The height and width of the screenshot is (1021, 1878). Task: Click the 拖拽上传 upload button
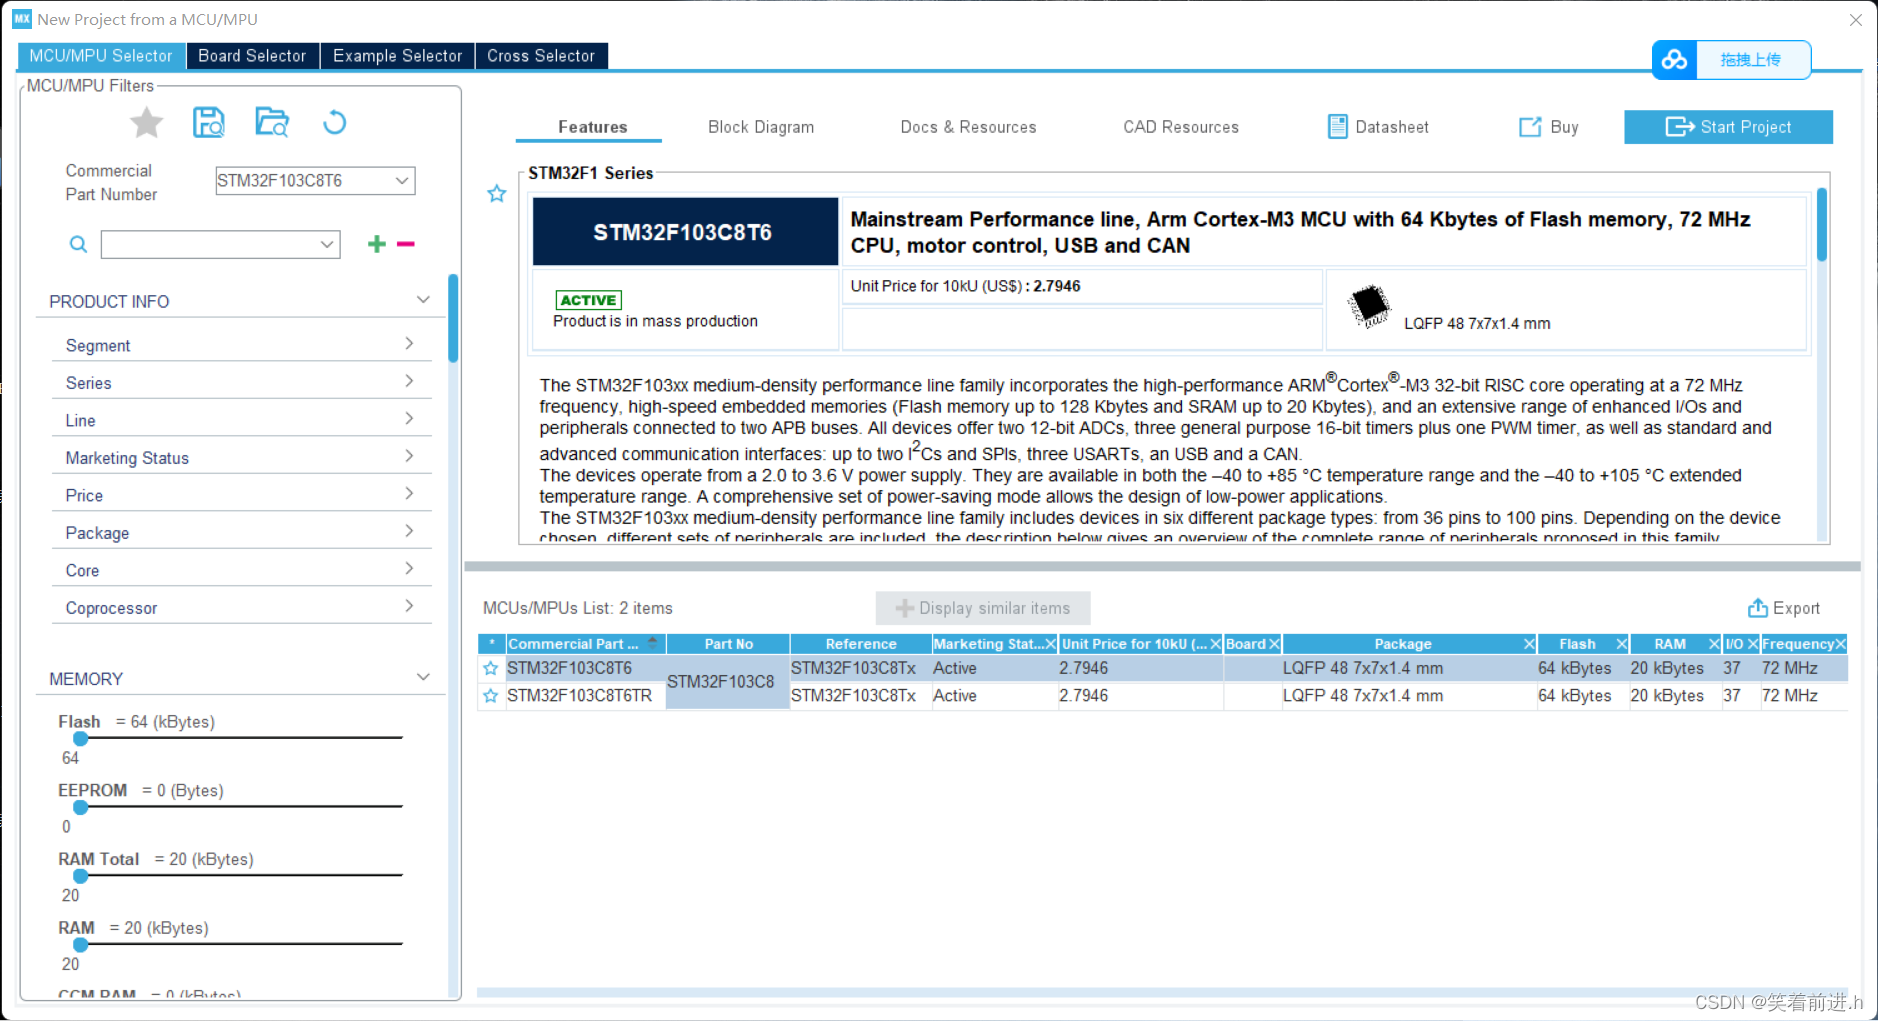click(1751, 60)
